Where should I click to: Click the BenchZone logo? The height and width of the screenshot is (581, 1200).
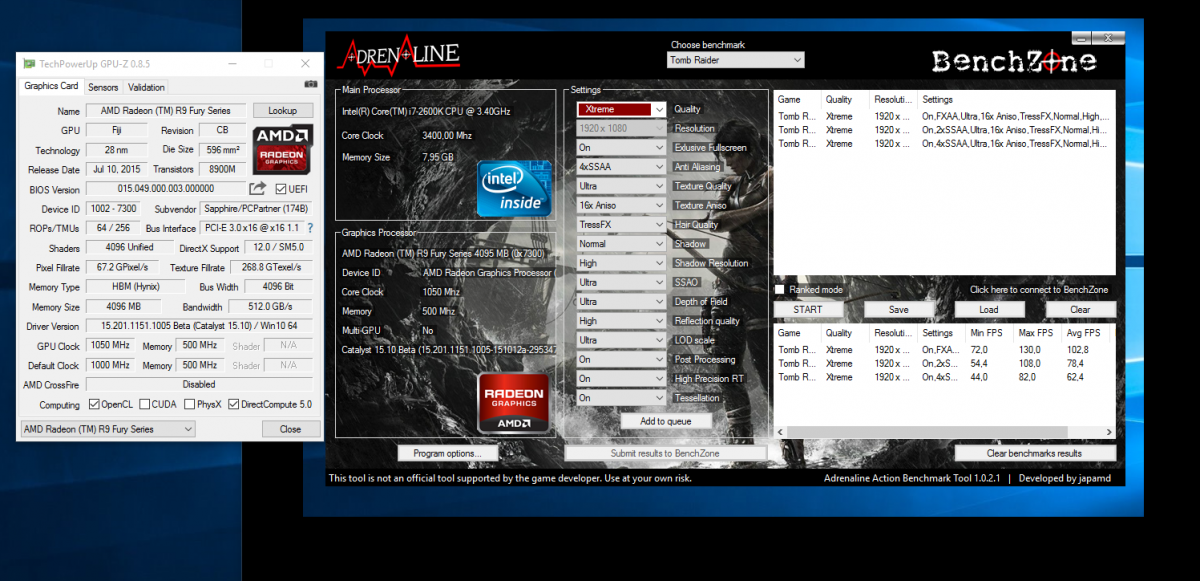pos(1014,62)
